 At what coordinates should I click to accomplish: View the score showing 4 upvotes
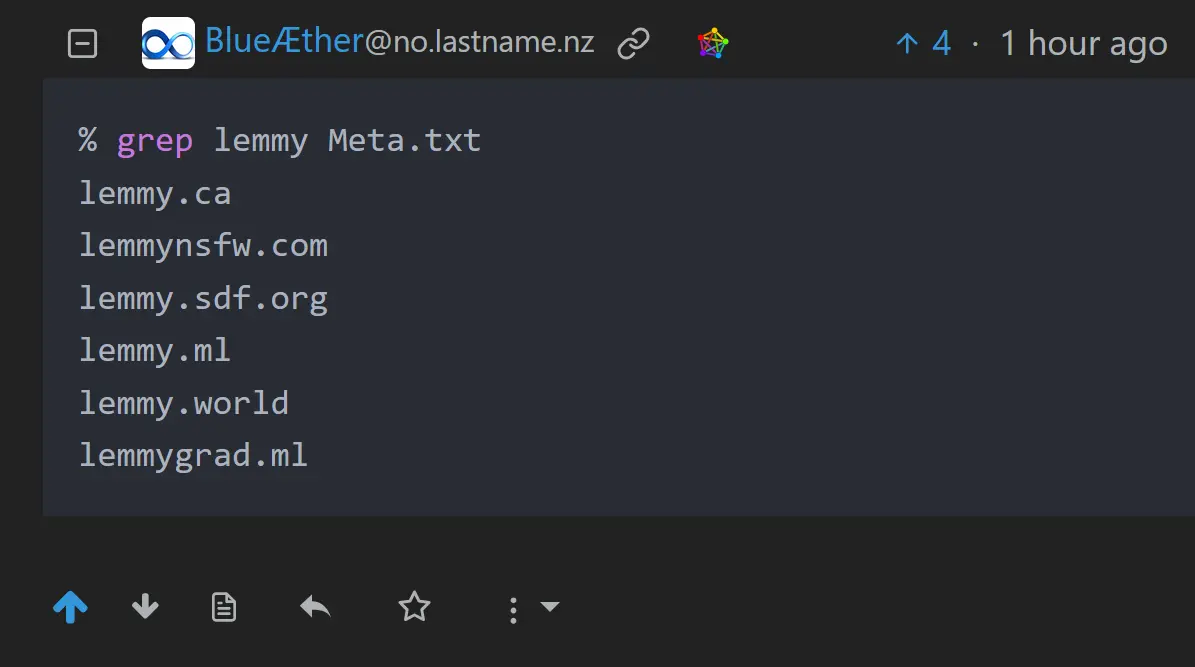click(x=924, y=43)
